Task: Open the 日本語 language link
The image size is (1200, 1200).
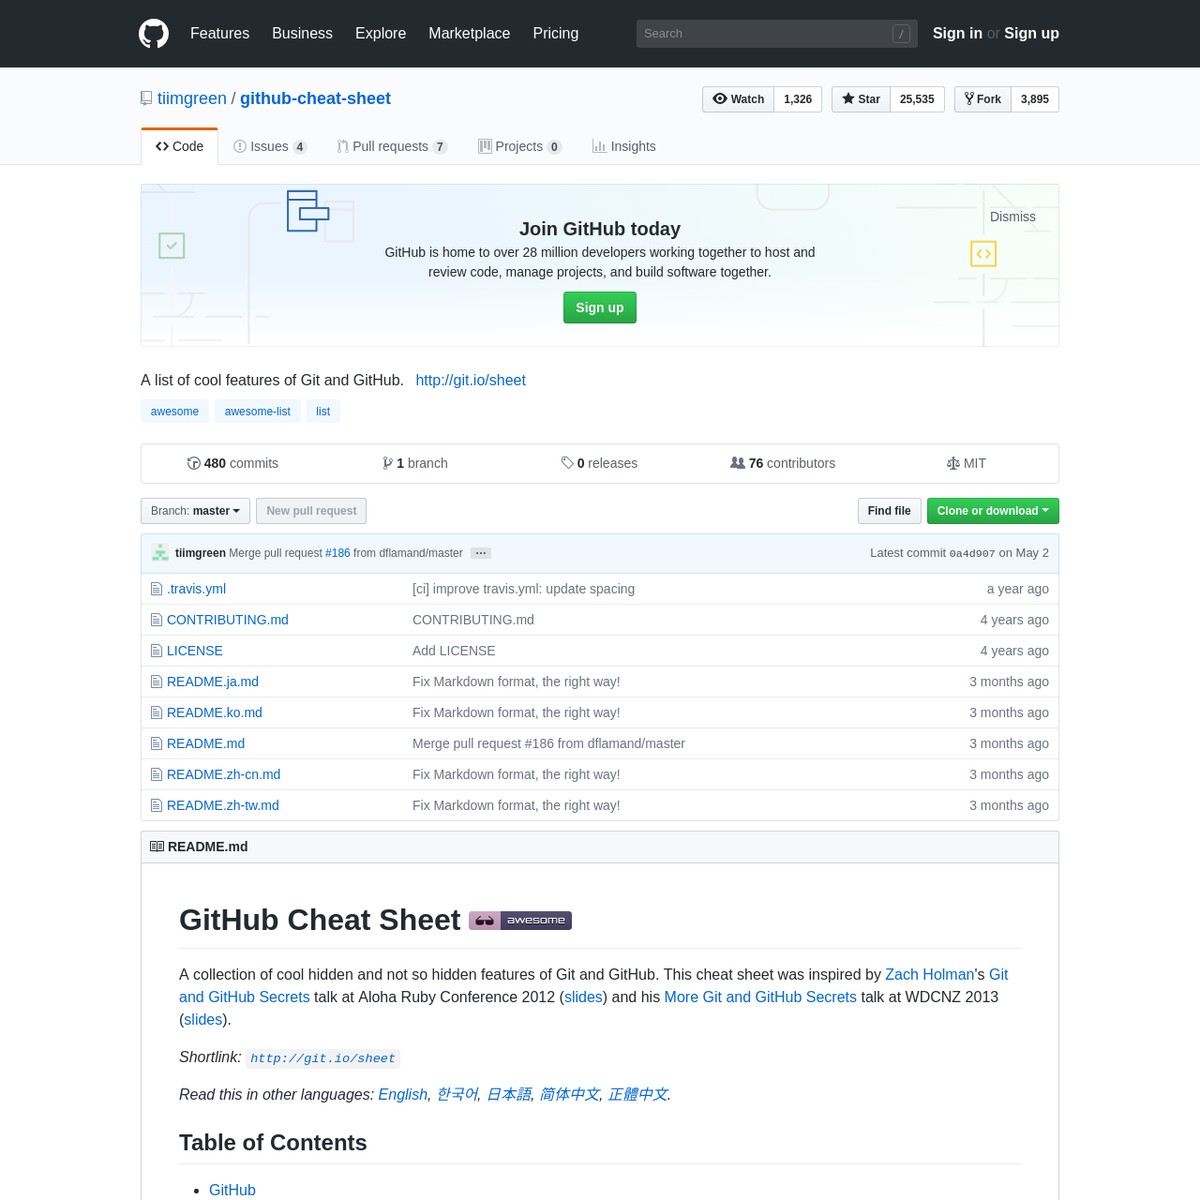Action: (x=509, y=1095)
